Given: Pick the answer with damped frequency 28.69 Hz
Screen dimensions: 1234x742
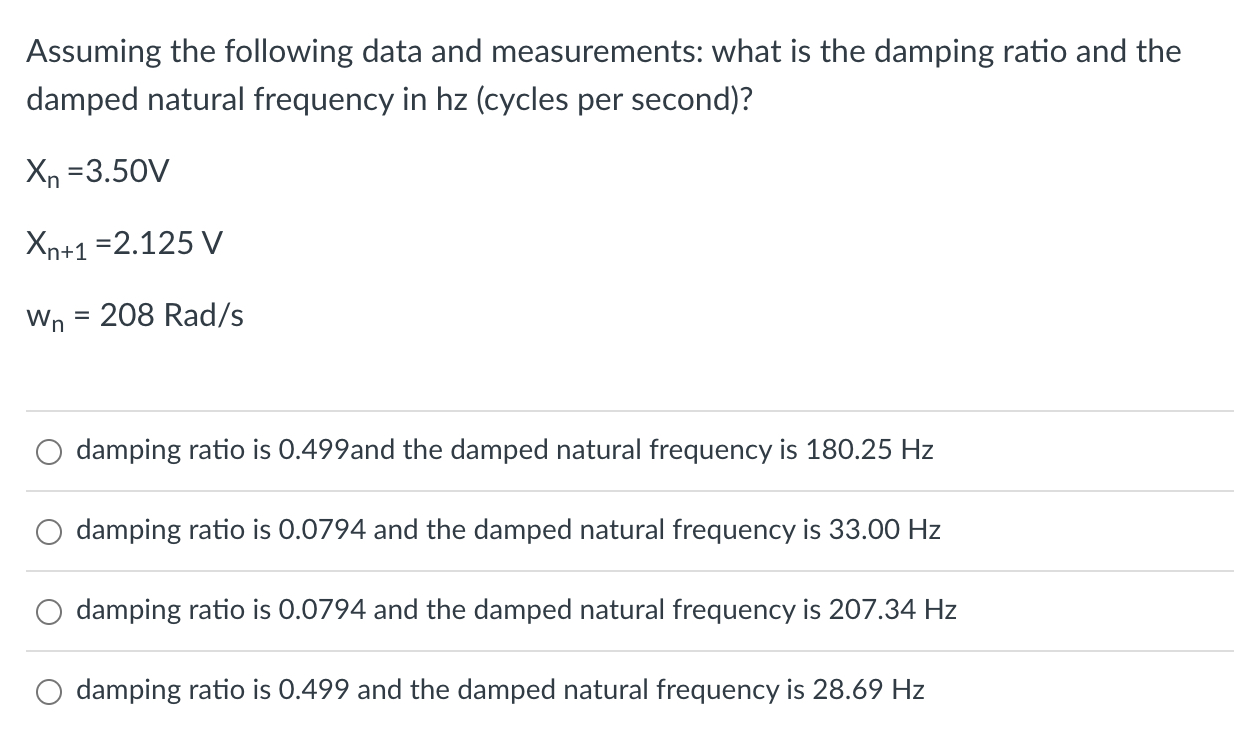Looking at the screenshot, I should 500,690.
